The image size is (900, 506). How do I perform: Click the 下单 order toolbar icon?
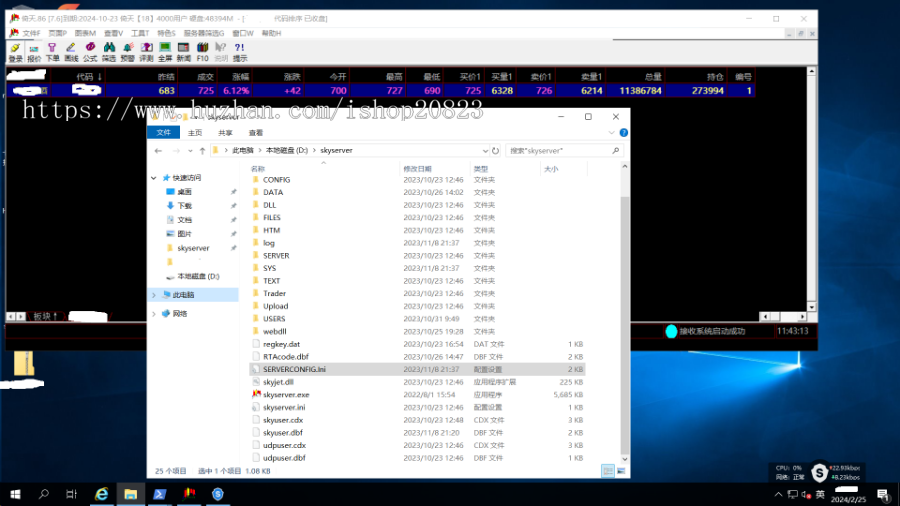pos(52,52)
